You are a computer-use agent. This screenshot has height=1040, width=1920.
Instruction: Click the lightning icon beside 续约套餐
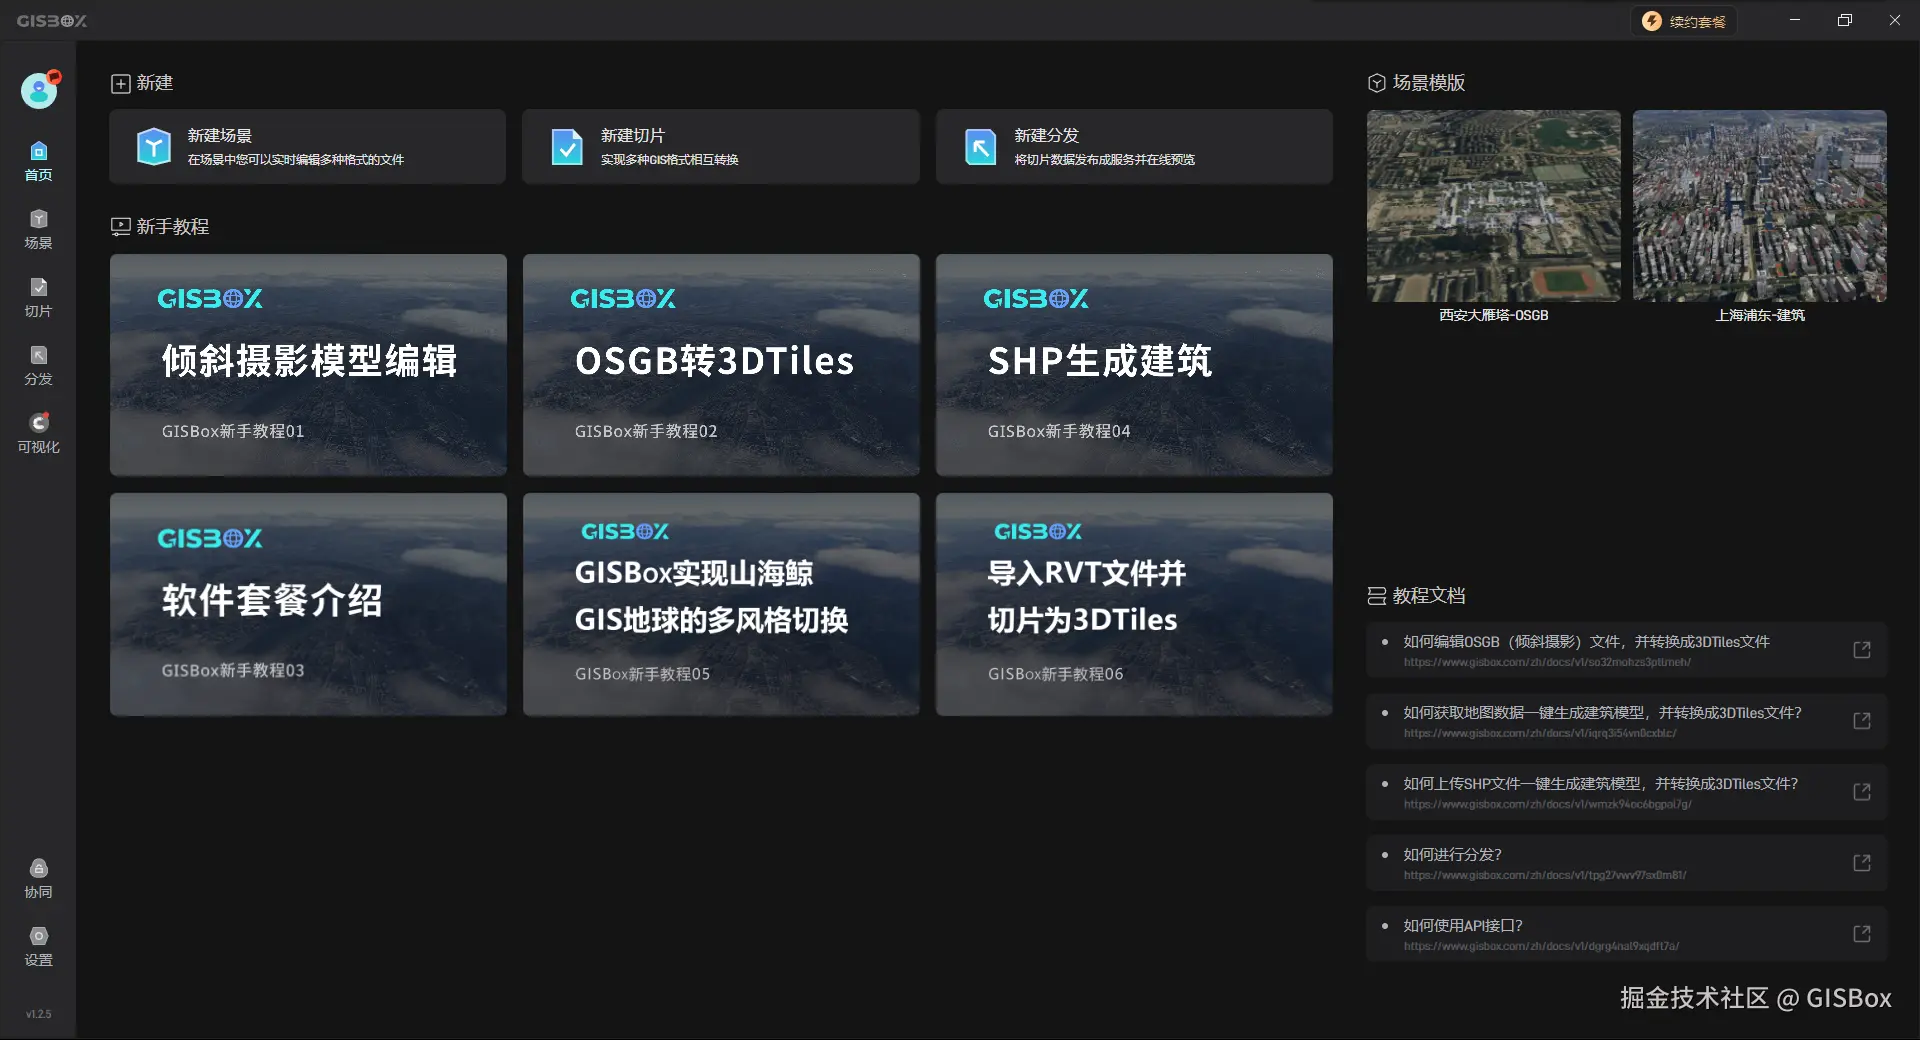coord(1652,21)
